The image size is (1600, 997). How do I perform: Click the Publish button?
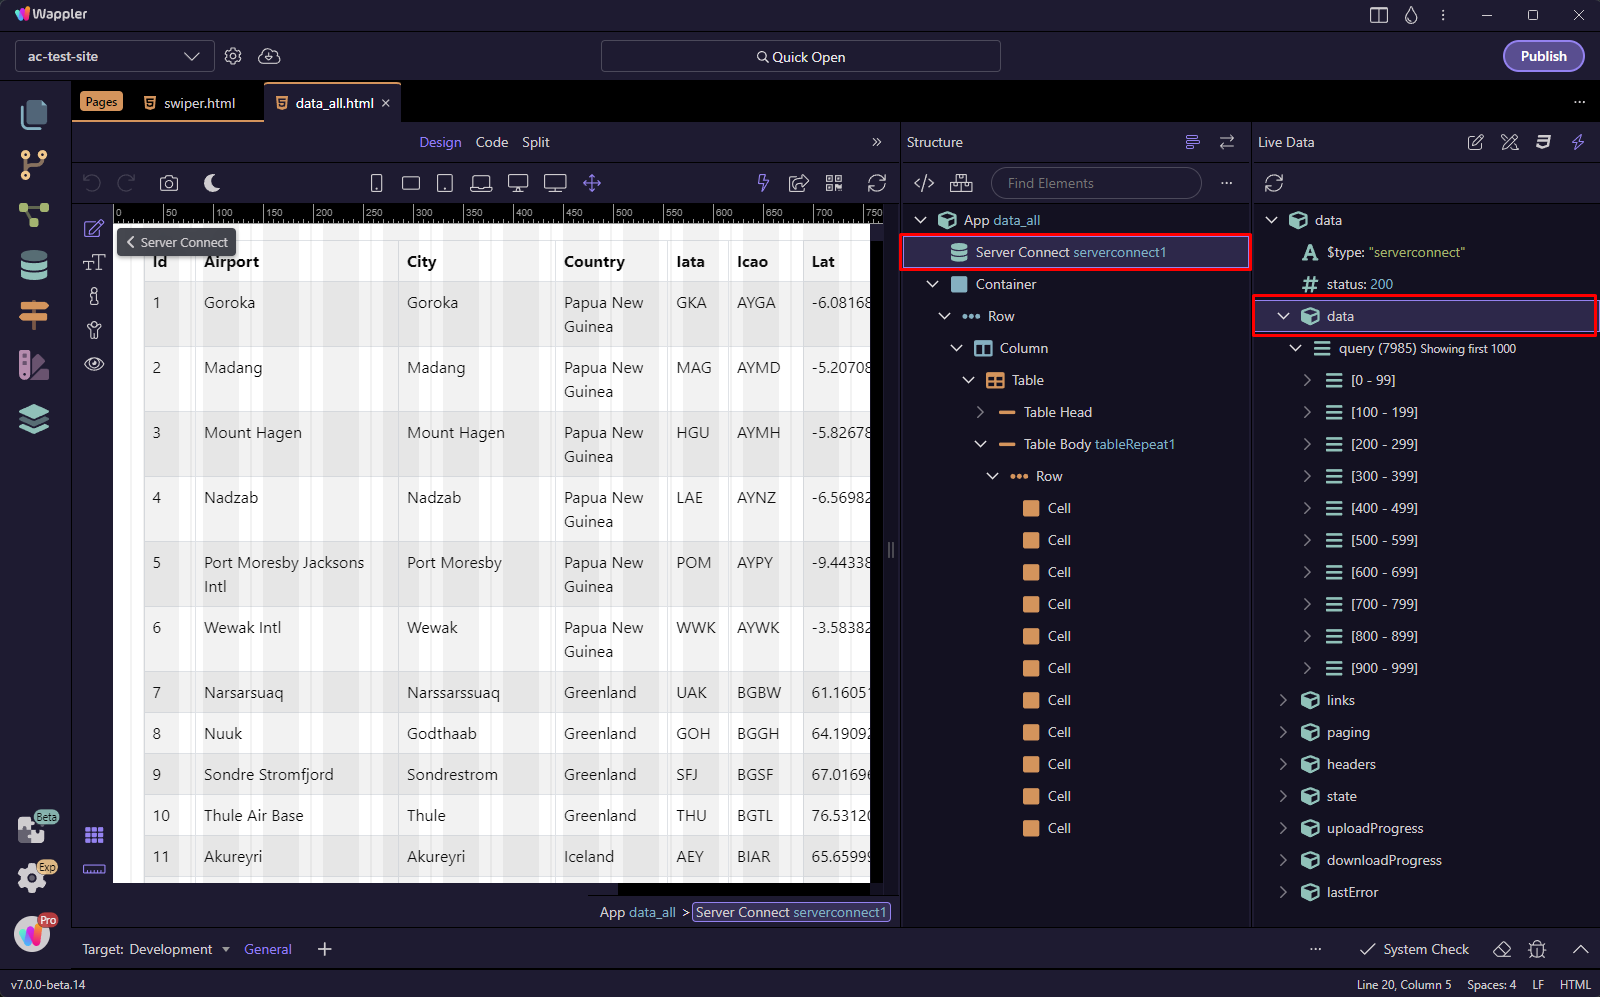1543,56
